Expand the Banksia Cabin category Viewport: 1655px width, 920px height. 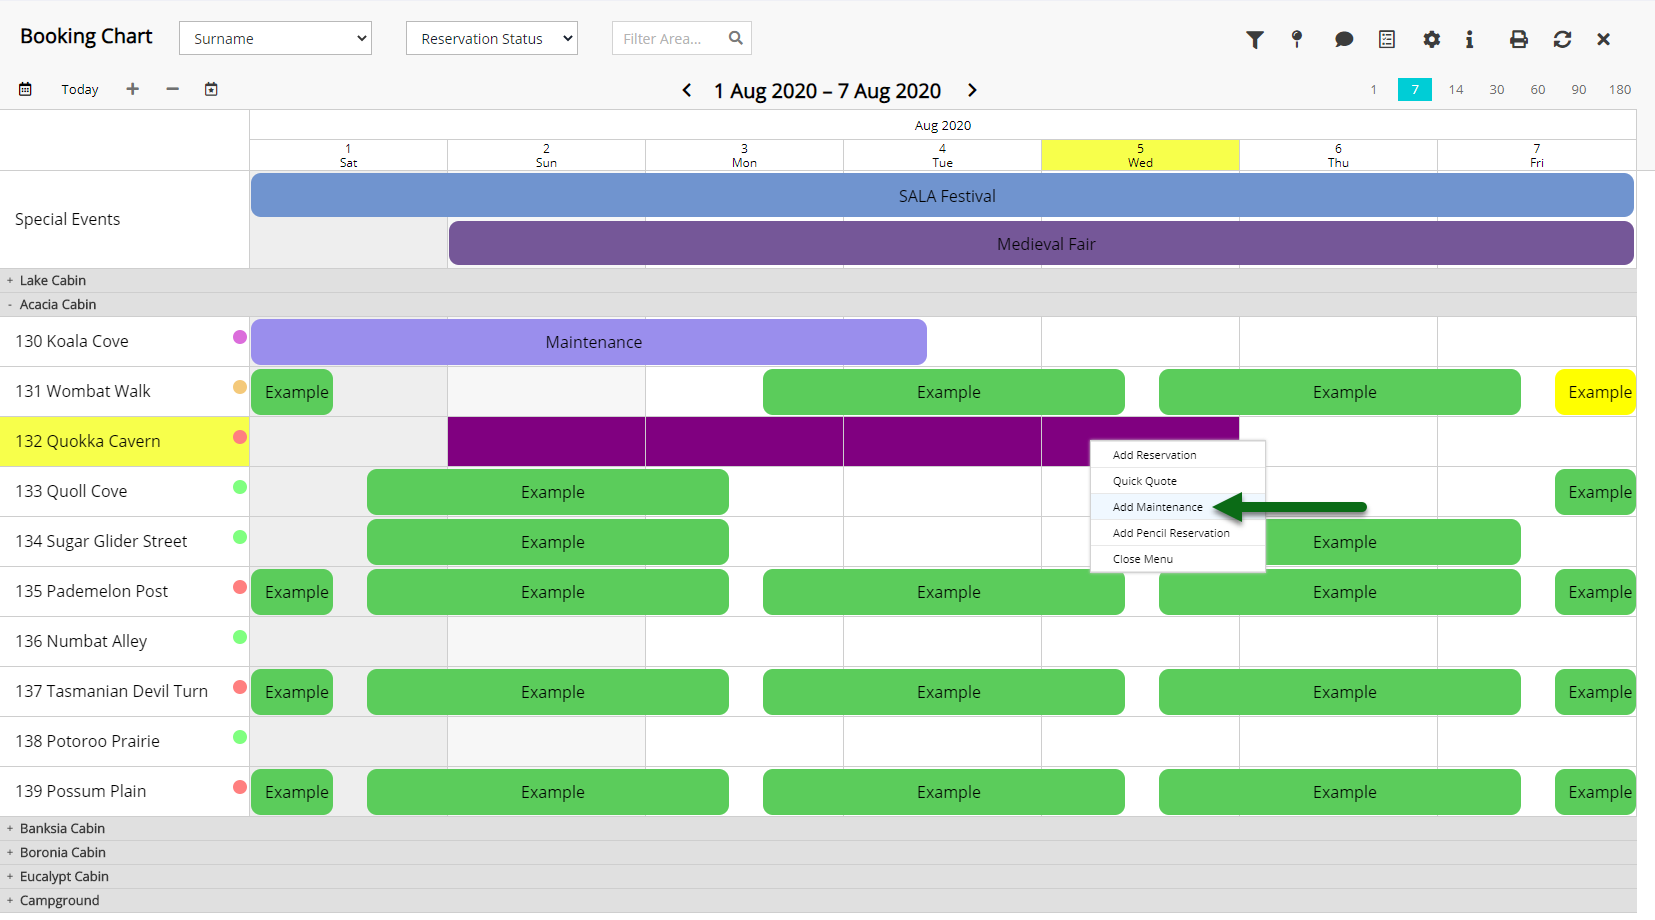(x=10, y=829)
